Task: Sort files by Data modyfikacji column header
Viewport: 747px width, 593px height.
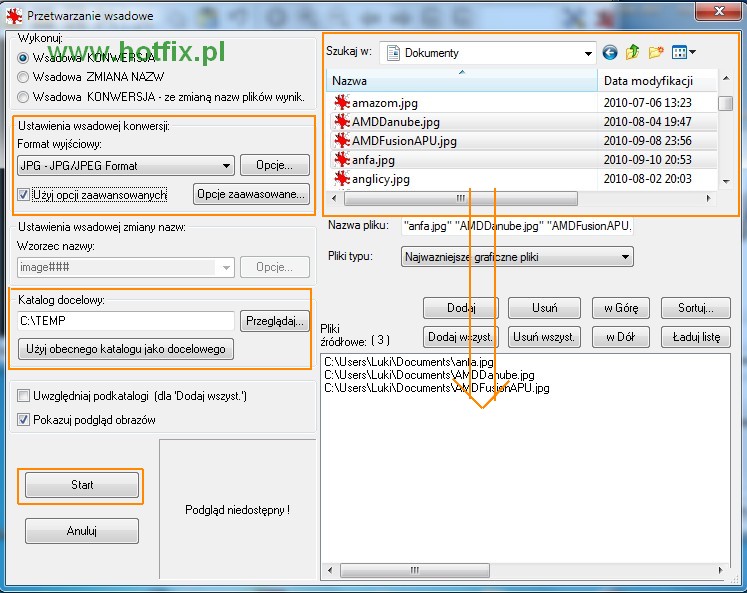Action: click(658, 80)
